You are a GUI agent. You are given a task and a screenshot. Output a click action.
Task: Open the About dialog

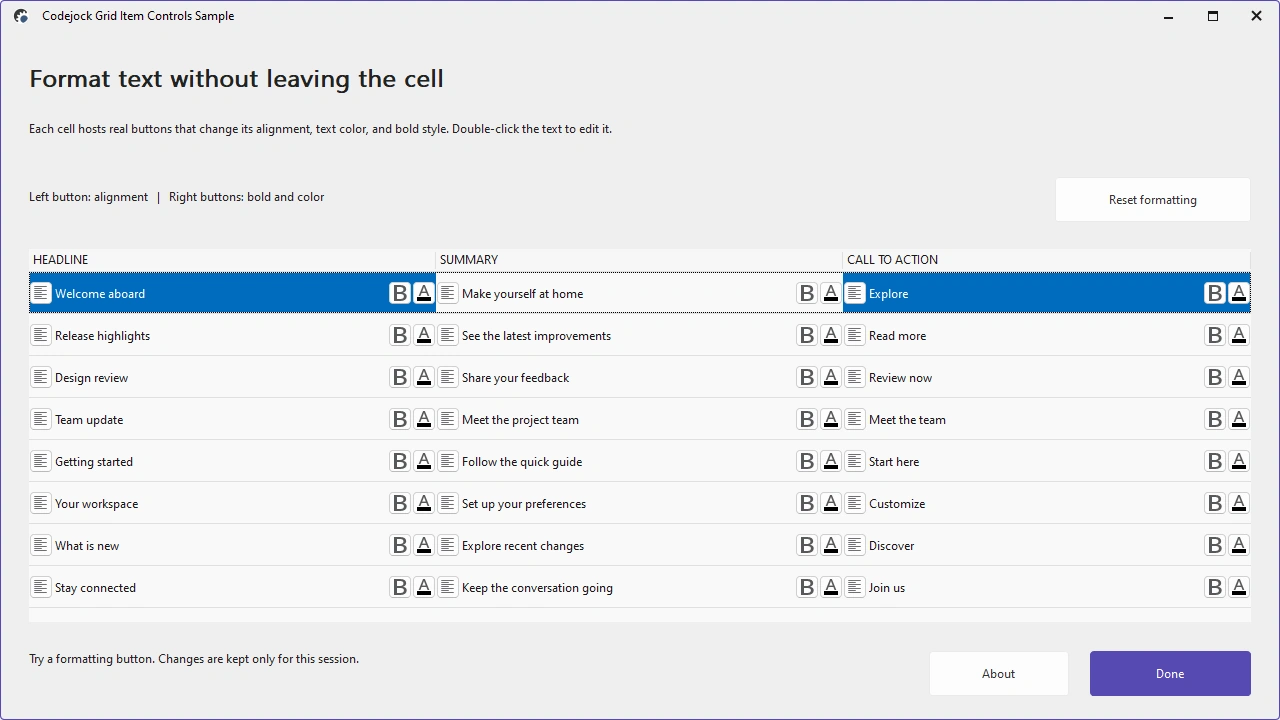click(998, 674)
